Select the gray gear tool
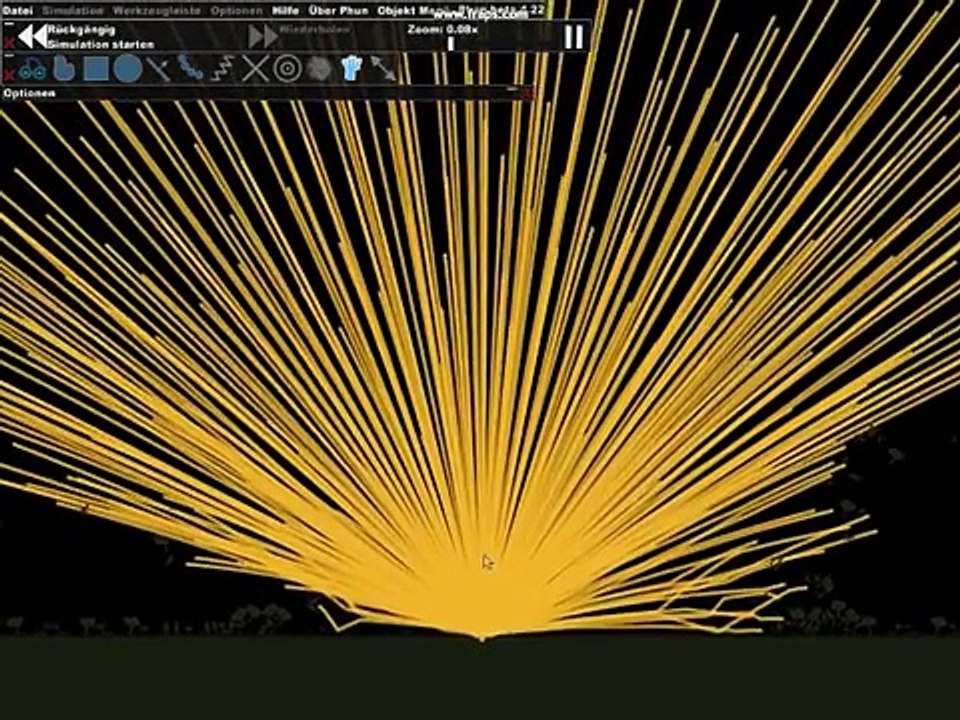960x720 pixels. [319, 69]
